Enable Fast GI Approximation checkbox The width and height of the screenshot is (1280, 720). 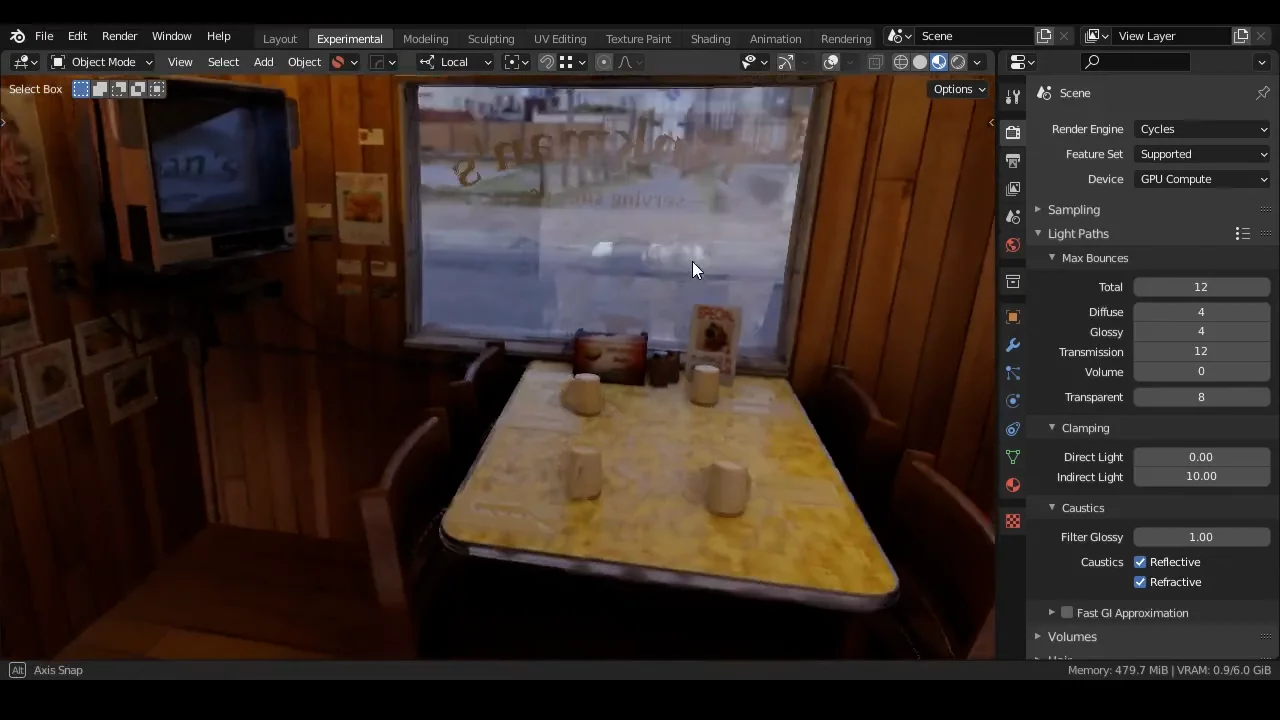pyautogui.click(x=1067, y=613)
